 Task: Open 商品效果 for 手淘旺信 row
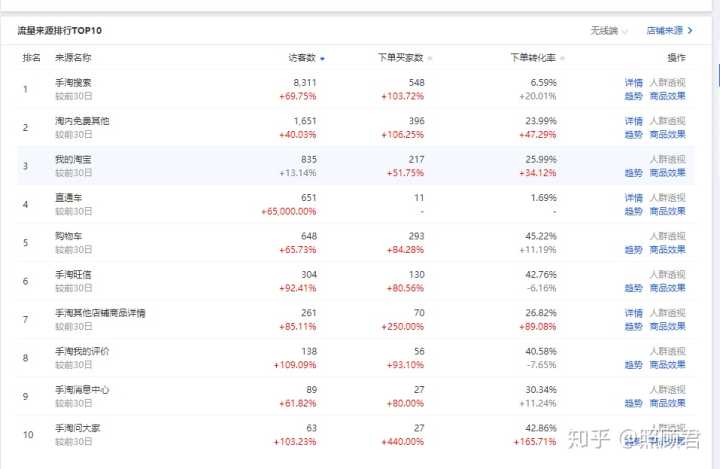[x=668, y=288]
